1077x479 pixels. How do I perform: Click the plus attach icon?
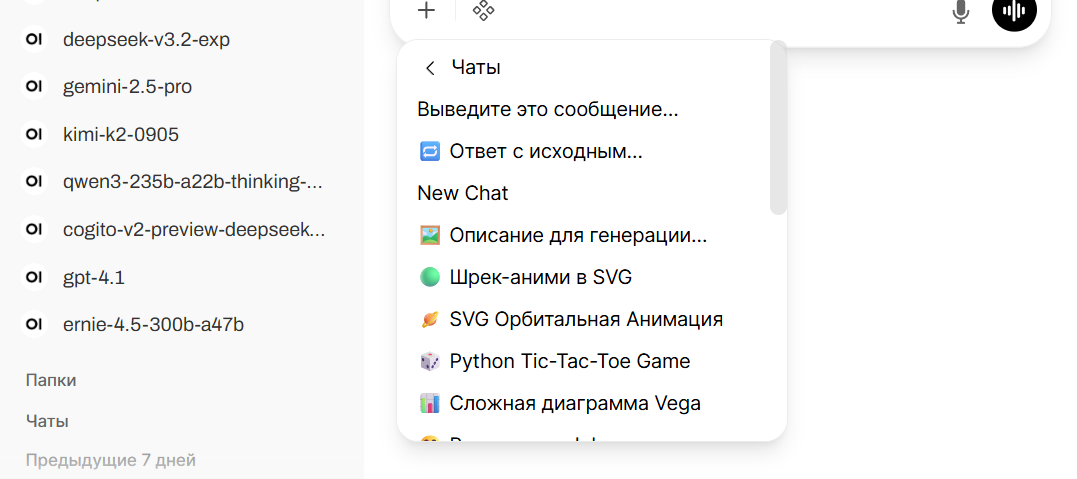(x=427, y=10)
